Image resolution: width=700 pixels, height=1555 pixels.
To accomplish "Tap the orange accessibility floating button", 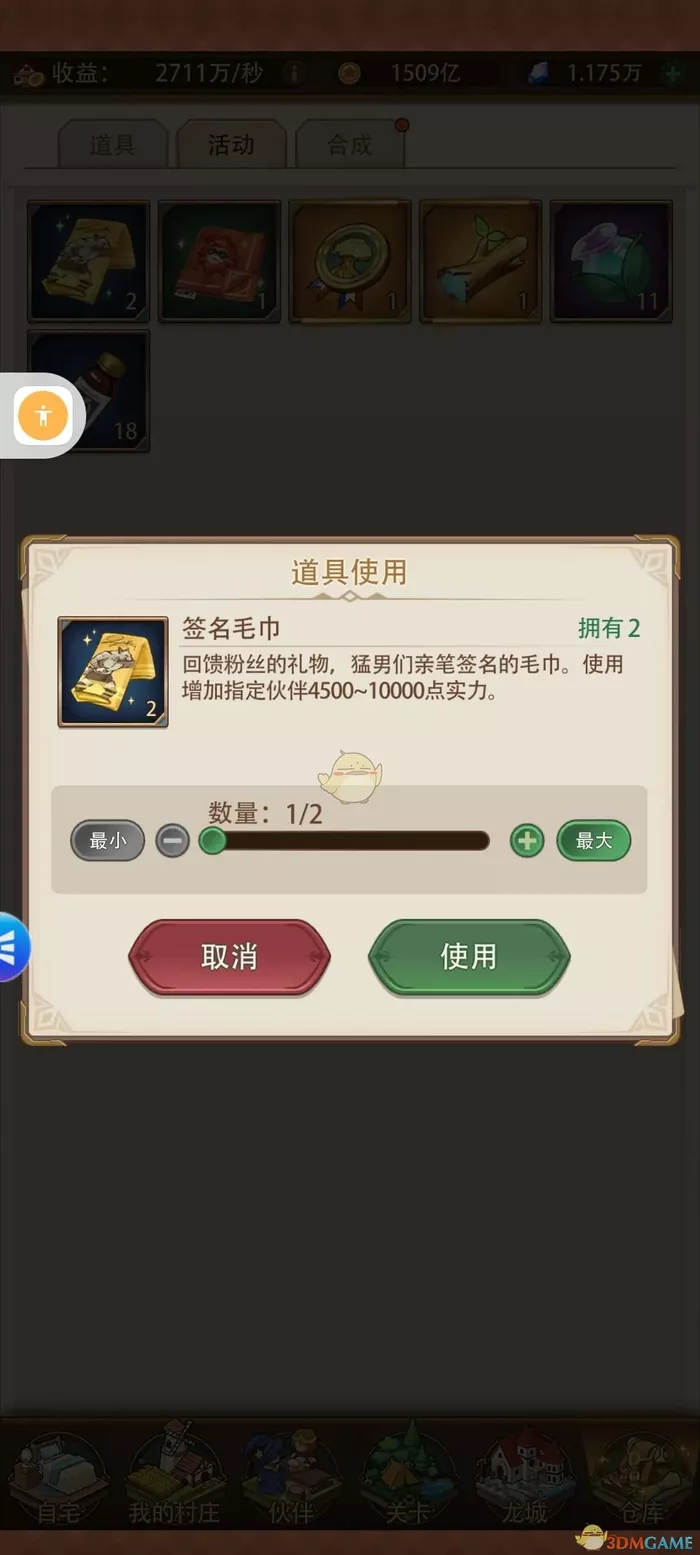I will tap(43, 415).
